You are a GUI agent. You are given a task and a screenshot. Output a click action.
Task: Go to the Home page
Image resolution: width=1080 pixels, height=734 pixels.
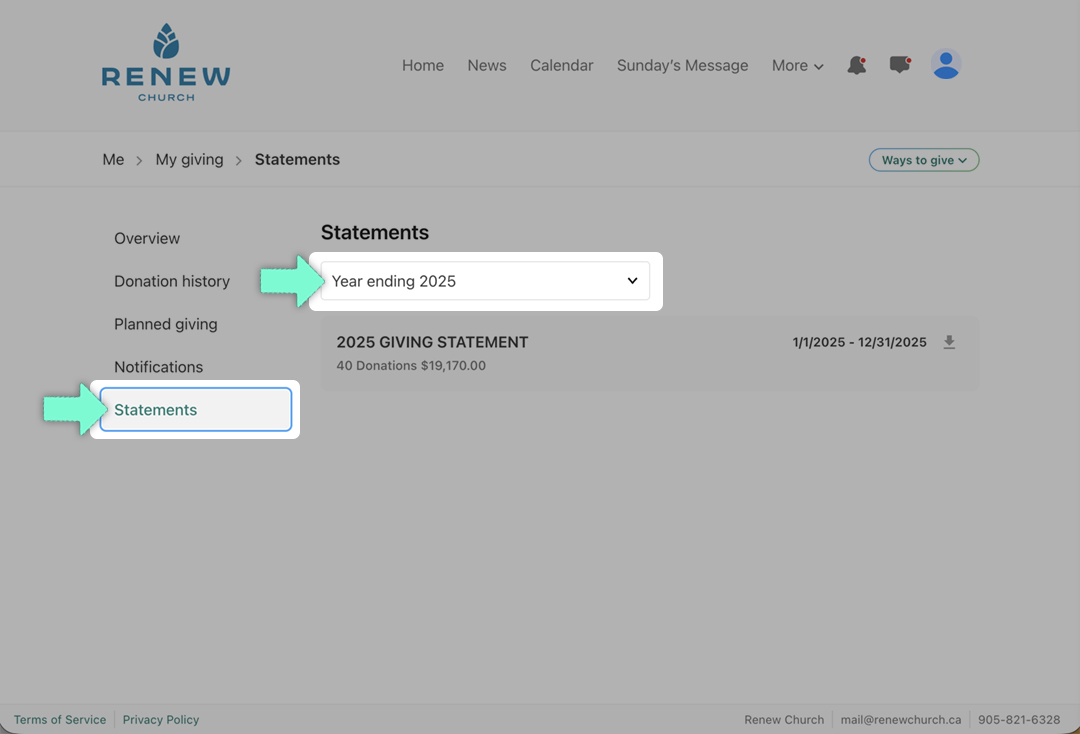(x=423, y=65)
